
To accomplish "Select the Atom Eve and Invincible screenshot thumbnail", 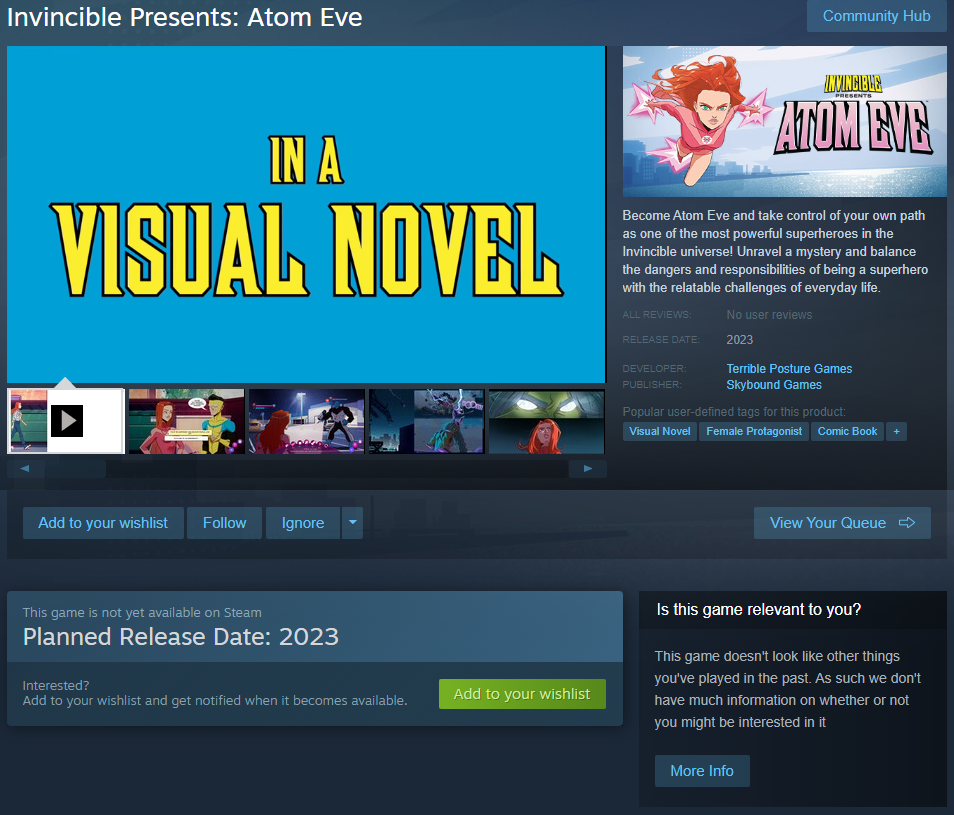I will tap(186, 421).
